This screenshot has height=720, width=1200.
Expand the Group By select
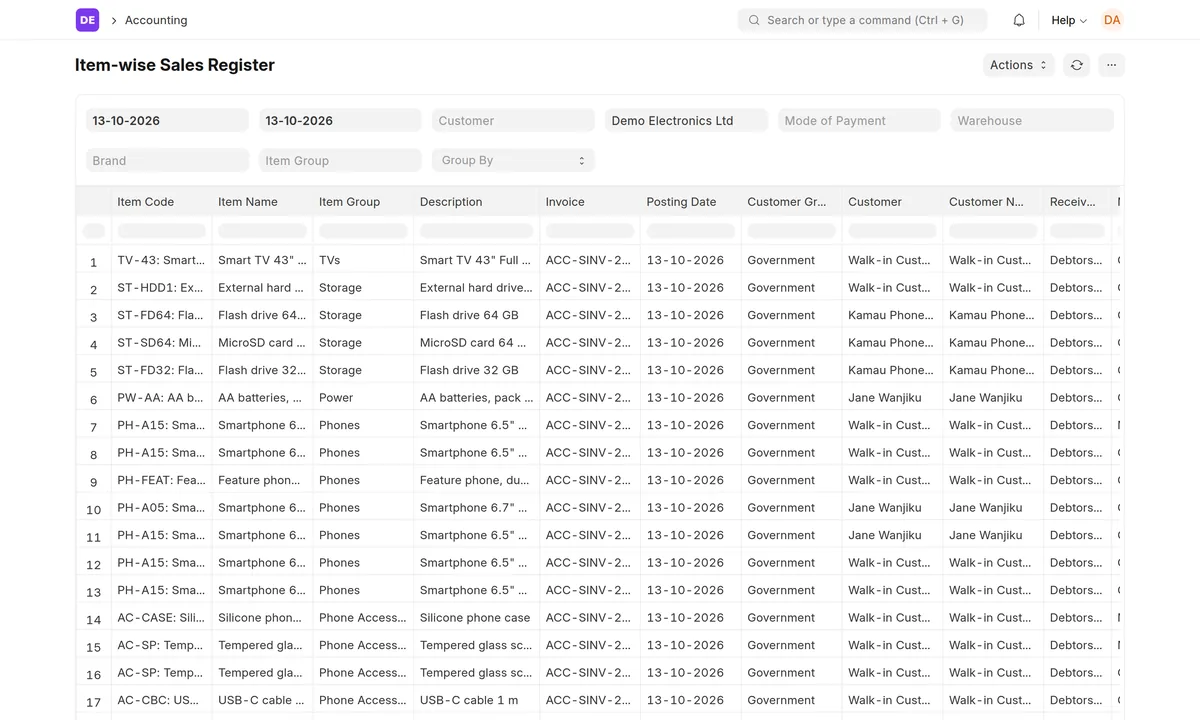pyautogui.click(x=513, y=160)
